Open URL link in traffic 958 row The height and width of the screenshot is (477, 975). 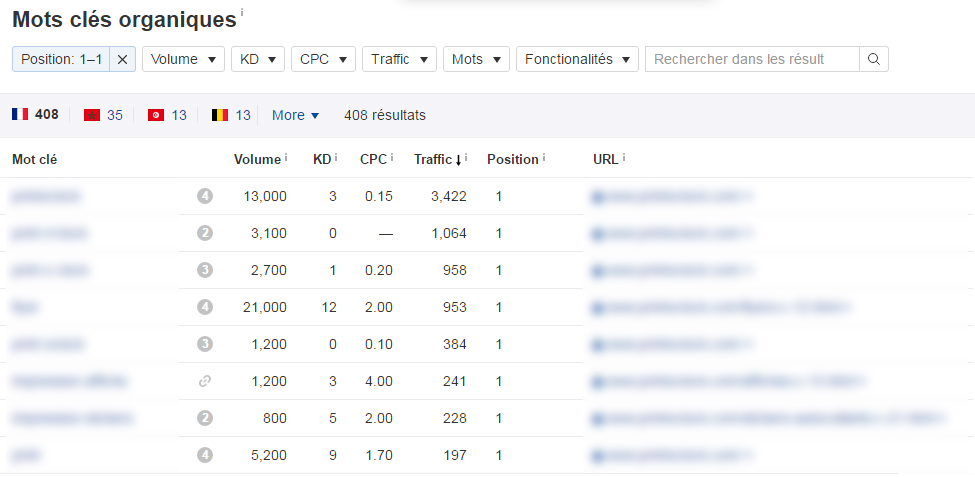[673, 271]
